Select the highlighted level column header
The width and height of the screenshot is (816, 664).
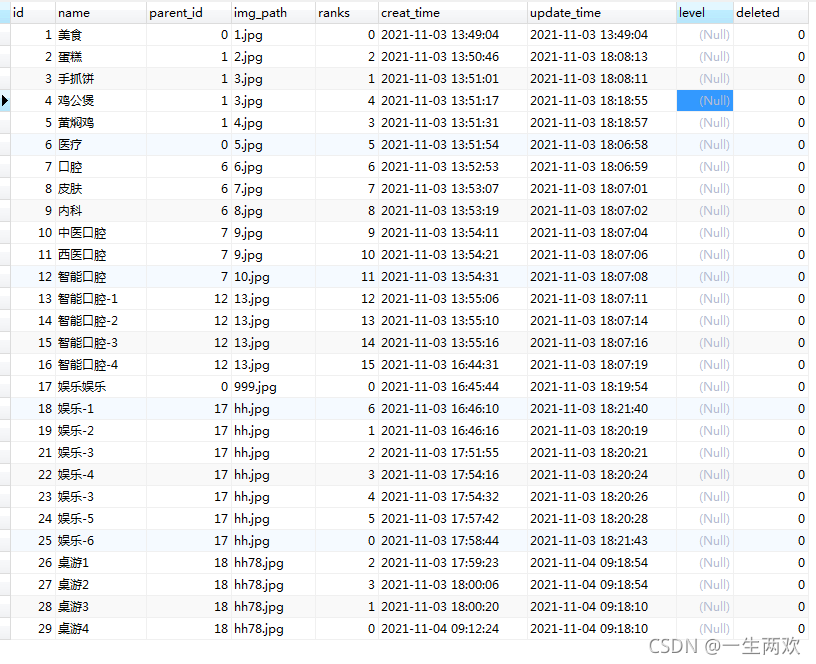tap(705, 12)
